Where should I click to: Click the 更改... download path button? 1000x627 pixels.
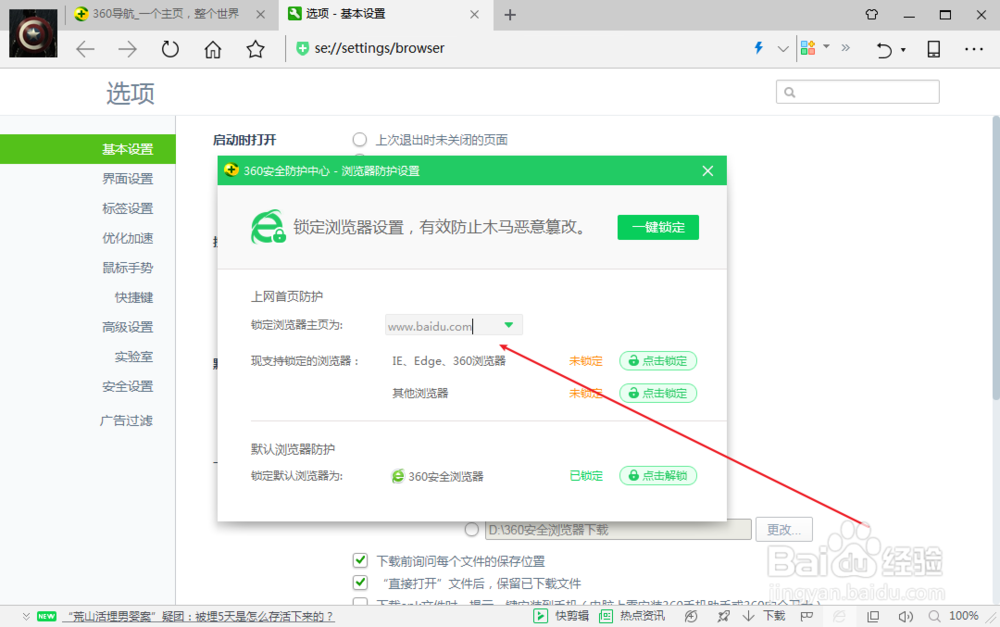[x=784, y=529]
